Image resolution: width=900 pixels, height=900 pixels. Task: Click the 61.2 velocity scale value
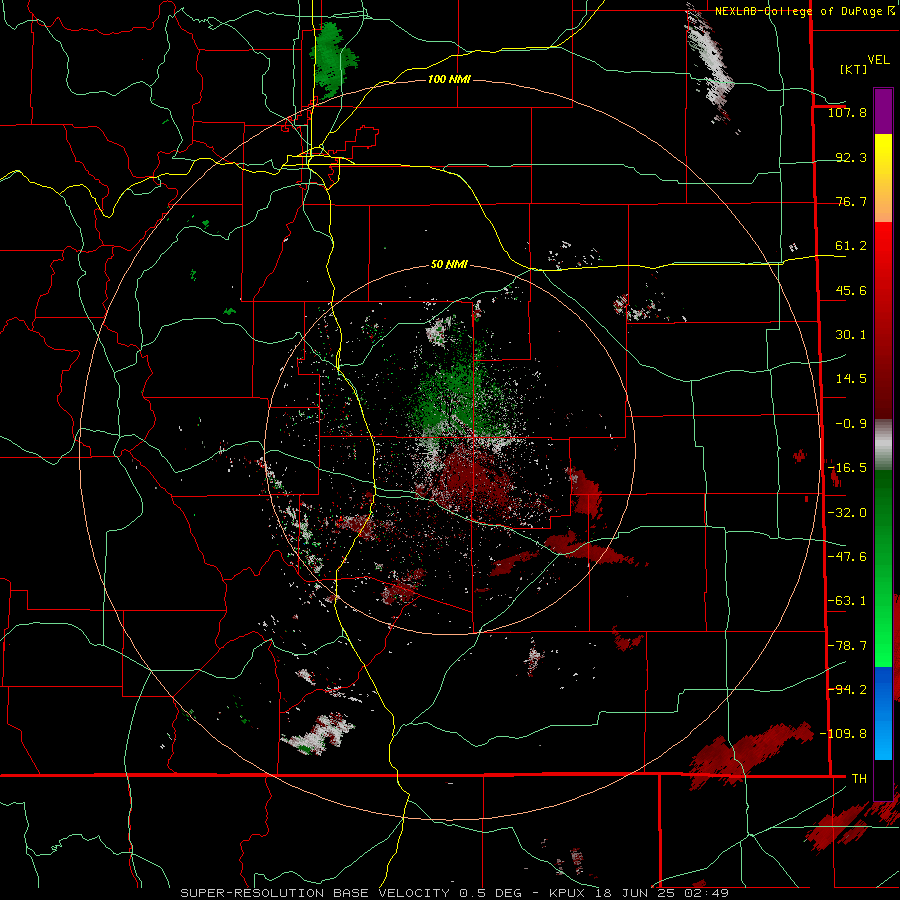click(851, 246)
